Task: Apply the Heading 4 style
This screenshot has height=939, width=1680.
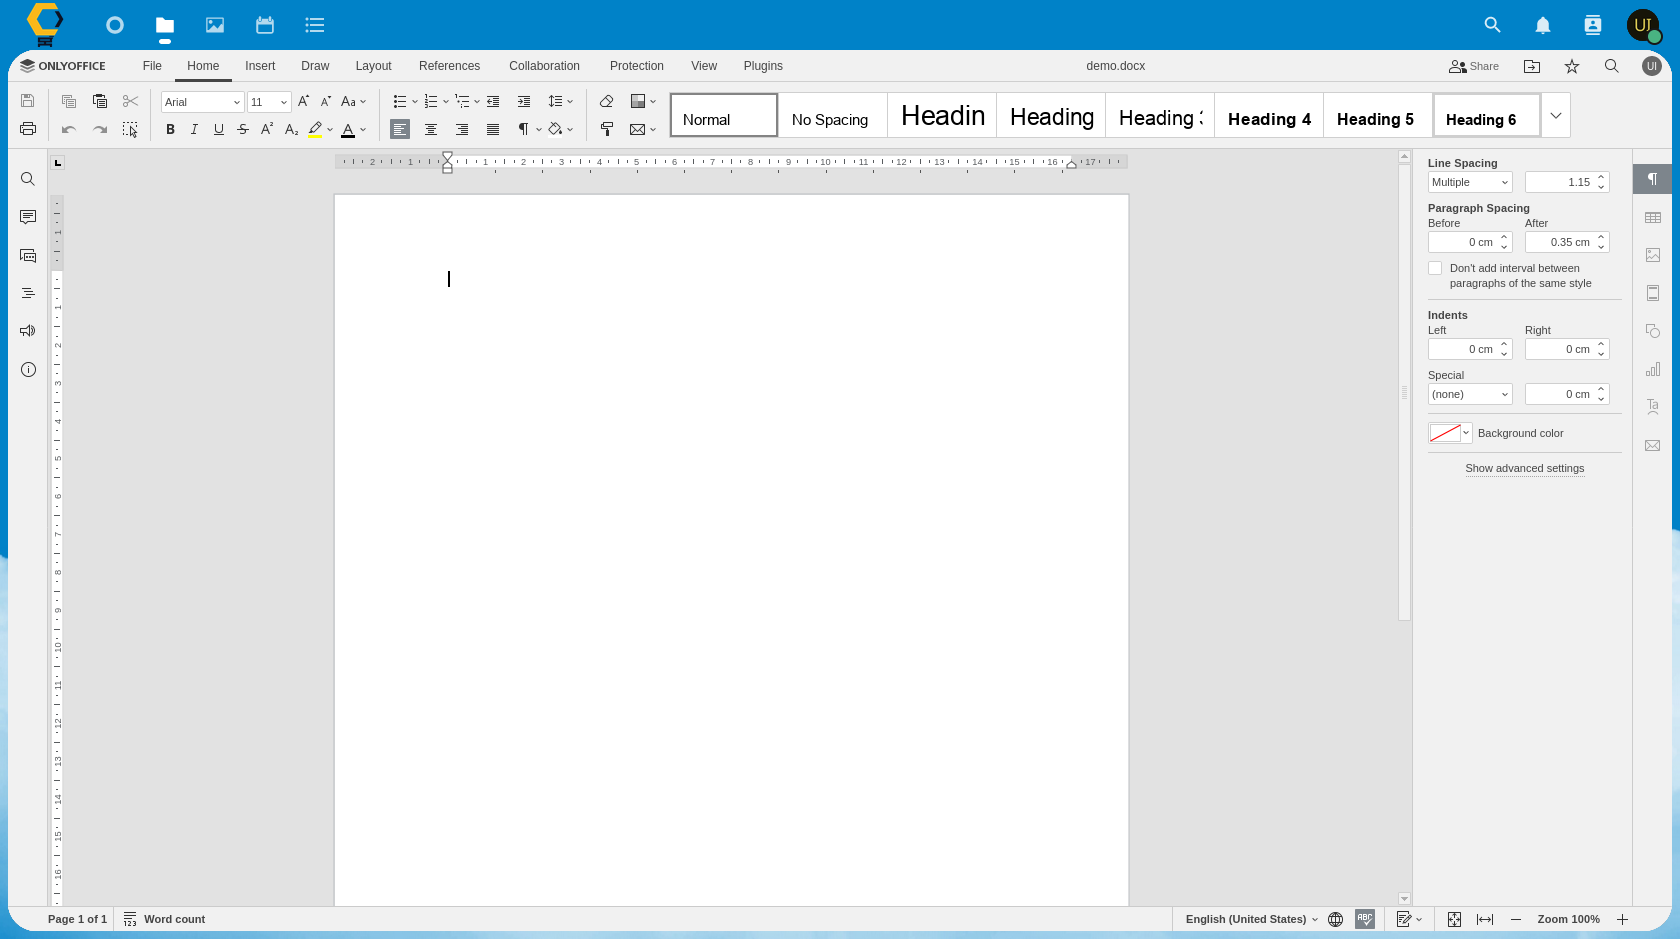Action: pyautogui.click(x=1268, y=115)
